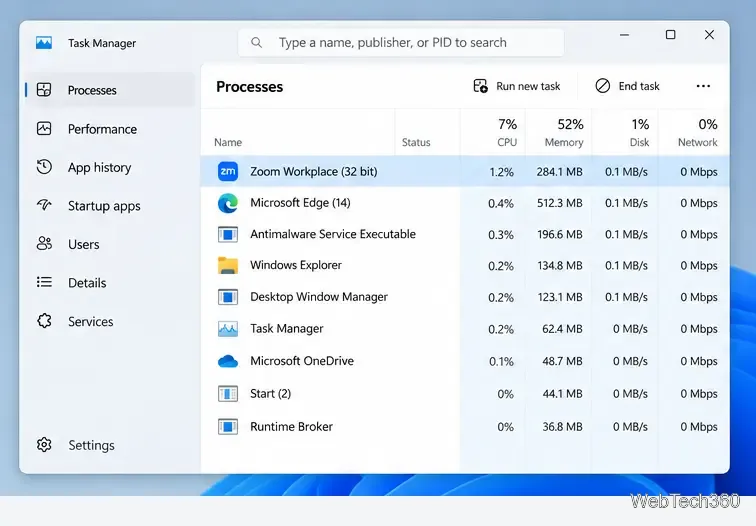
Task: Click the Startup apps gauge icon
Action: coord(44,205)
